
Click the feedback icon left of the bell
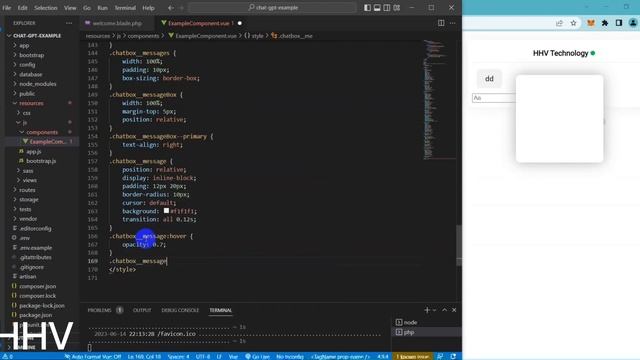440,356
